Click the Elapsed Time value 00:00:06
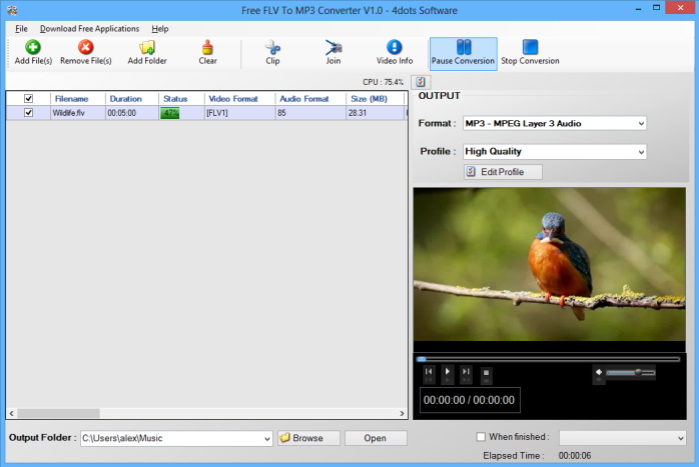 coord(575,455)
